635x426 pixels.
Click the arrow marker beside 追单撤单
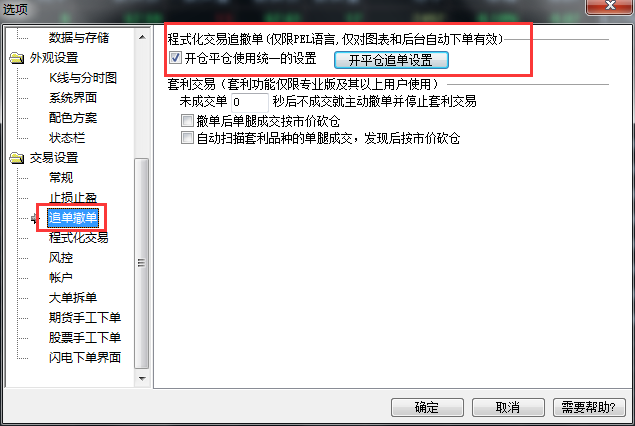coord(35,219)
